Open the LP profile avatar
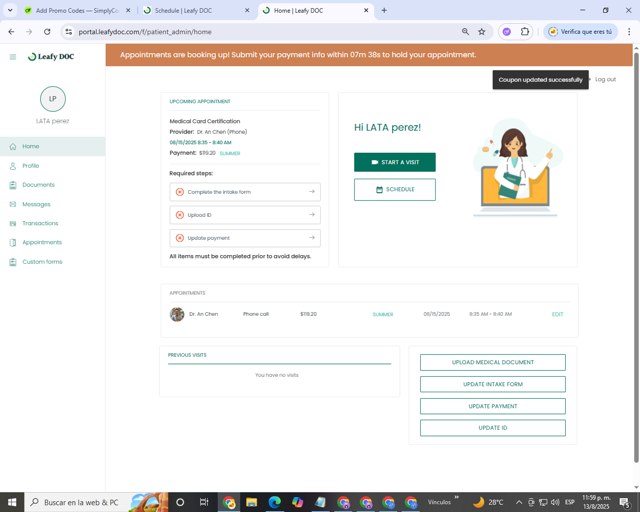Screen dimensions: 640x512 pos(53,99)
